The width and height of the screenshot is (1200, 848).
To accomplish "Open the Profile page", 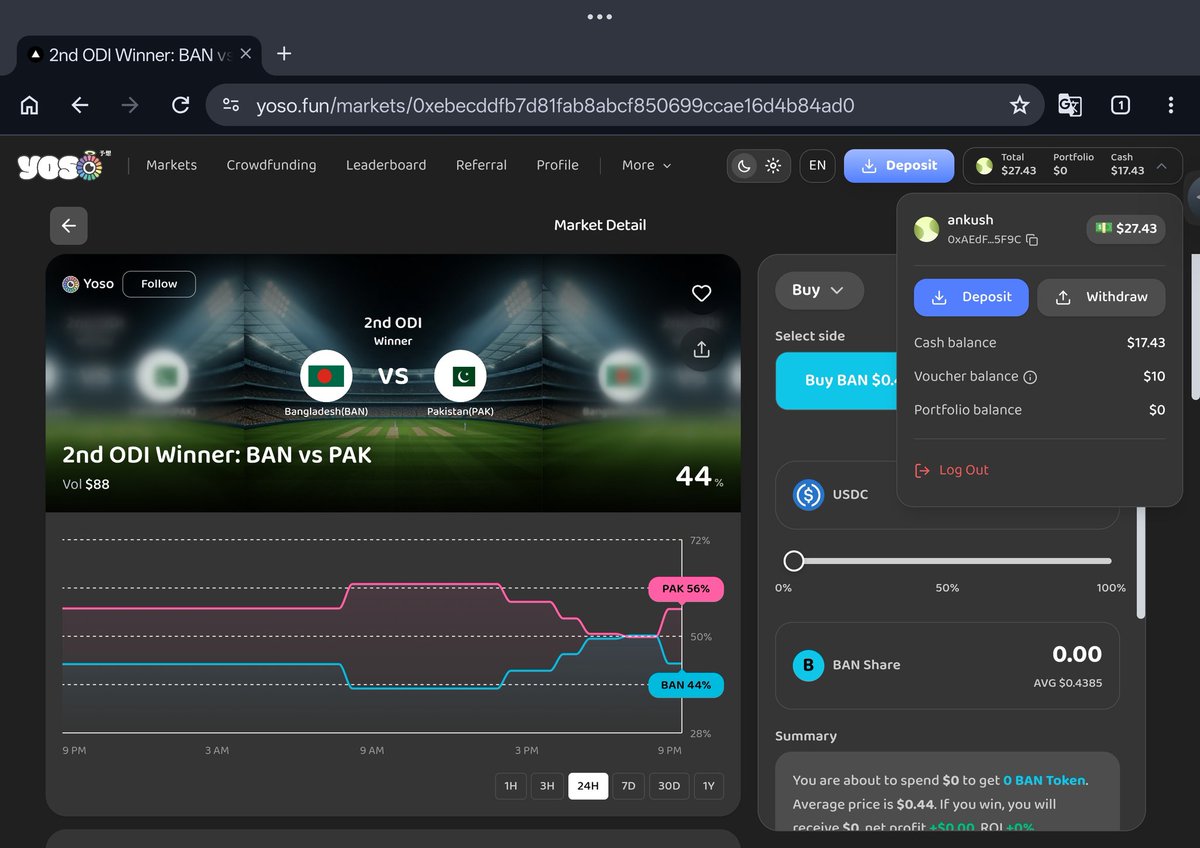I will pos(557,165).
